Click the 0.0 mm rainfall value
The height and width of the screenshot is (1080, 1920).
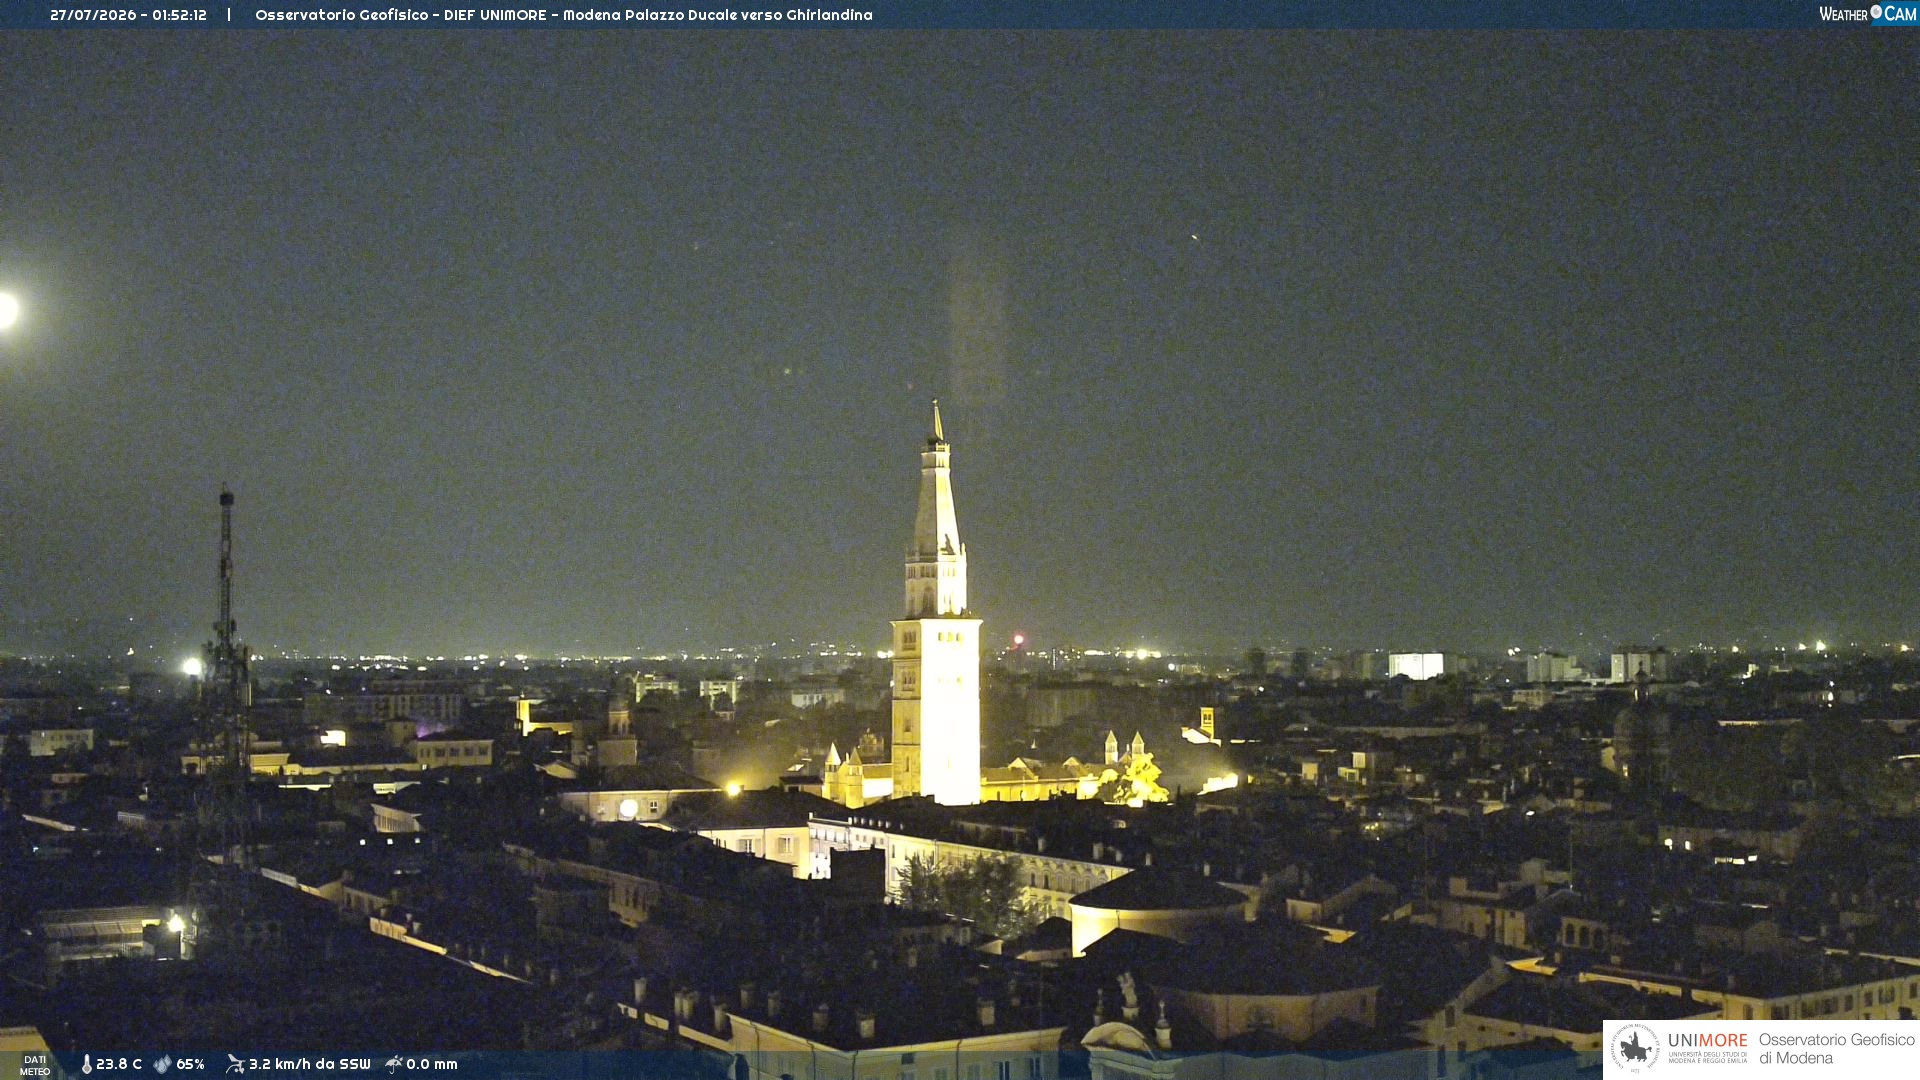coord(432,1064)
